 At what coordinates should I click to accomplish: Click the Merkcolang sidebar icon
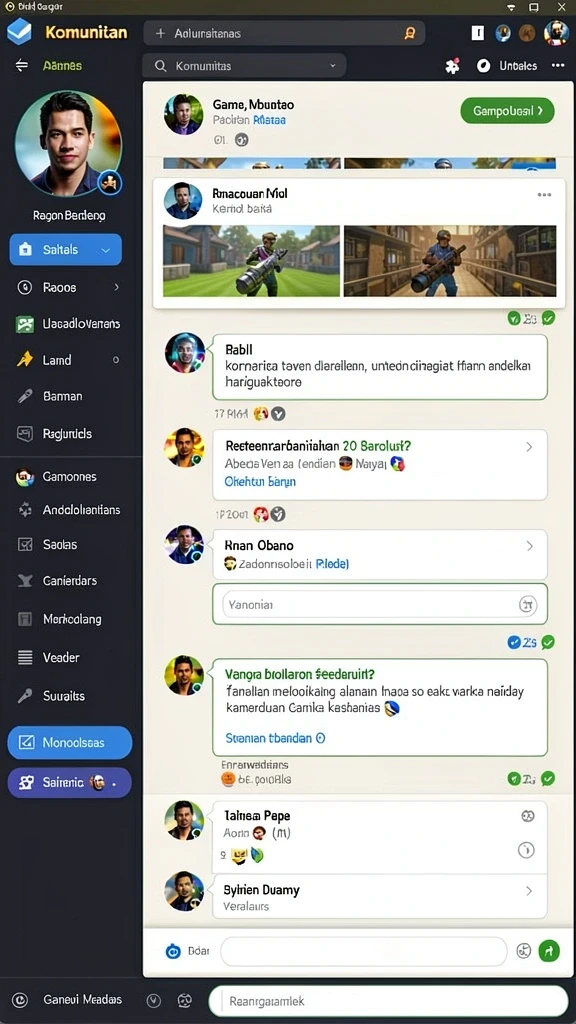coord(25,618)
